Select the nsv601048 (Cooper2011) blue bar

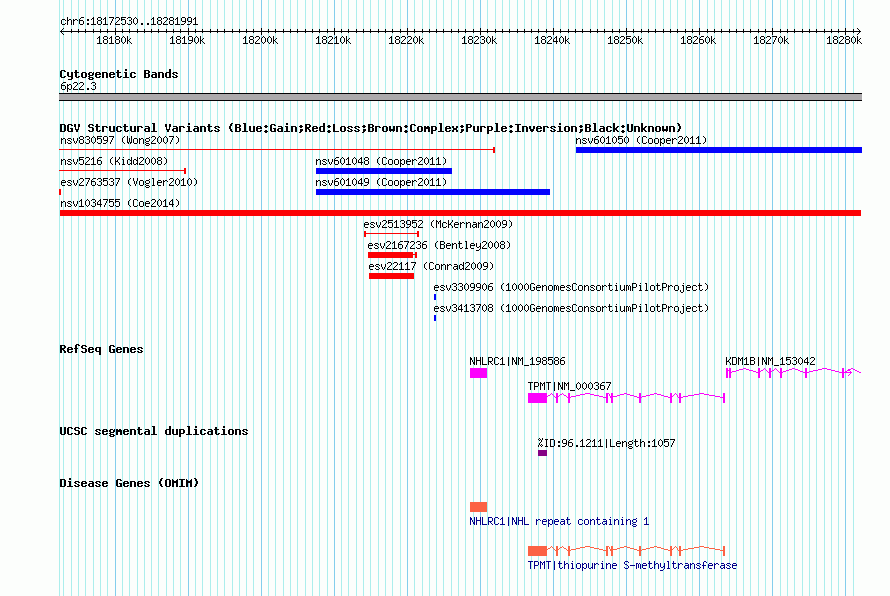click(x=384, y=171)
